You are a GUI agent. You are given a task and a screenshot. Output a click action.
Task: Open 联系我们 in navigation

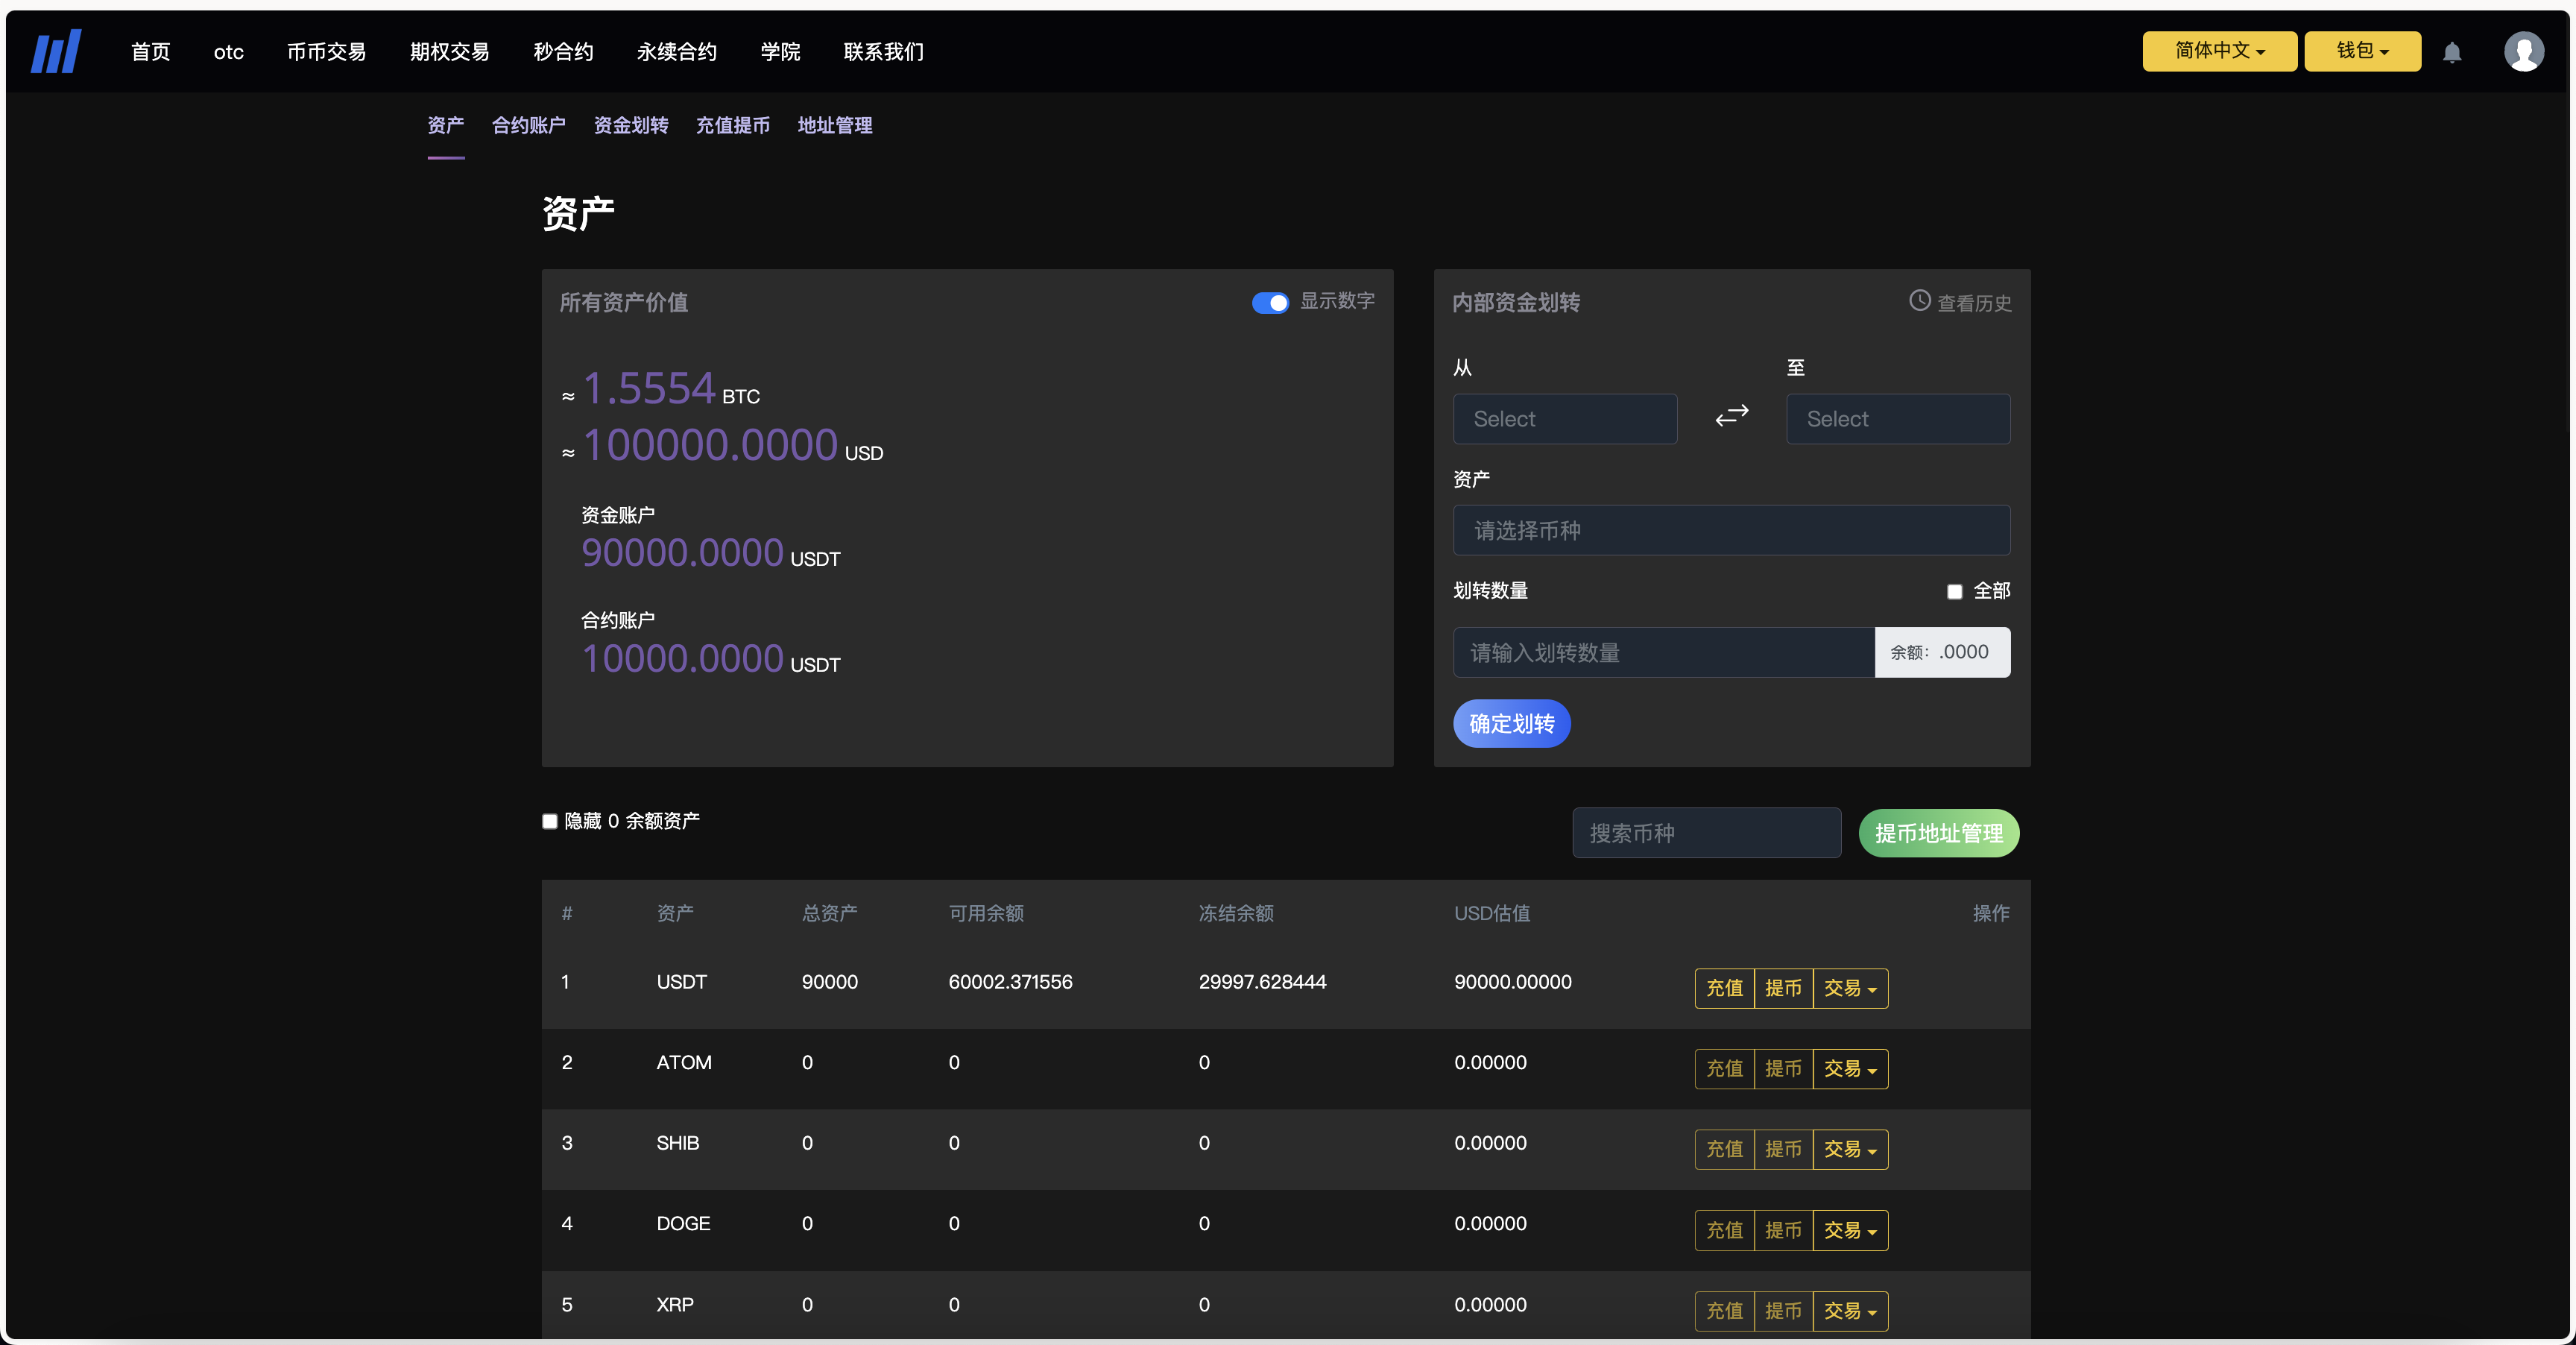pyautogui.click(x=884, y=52)
